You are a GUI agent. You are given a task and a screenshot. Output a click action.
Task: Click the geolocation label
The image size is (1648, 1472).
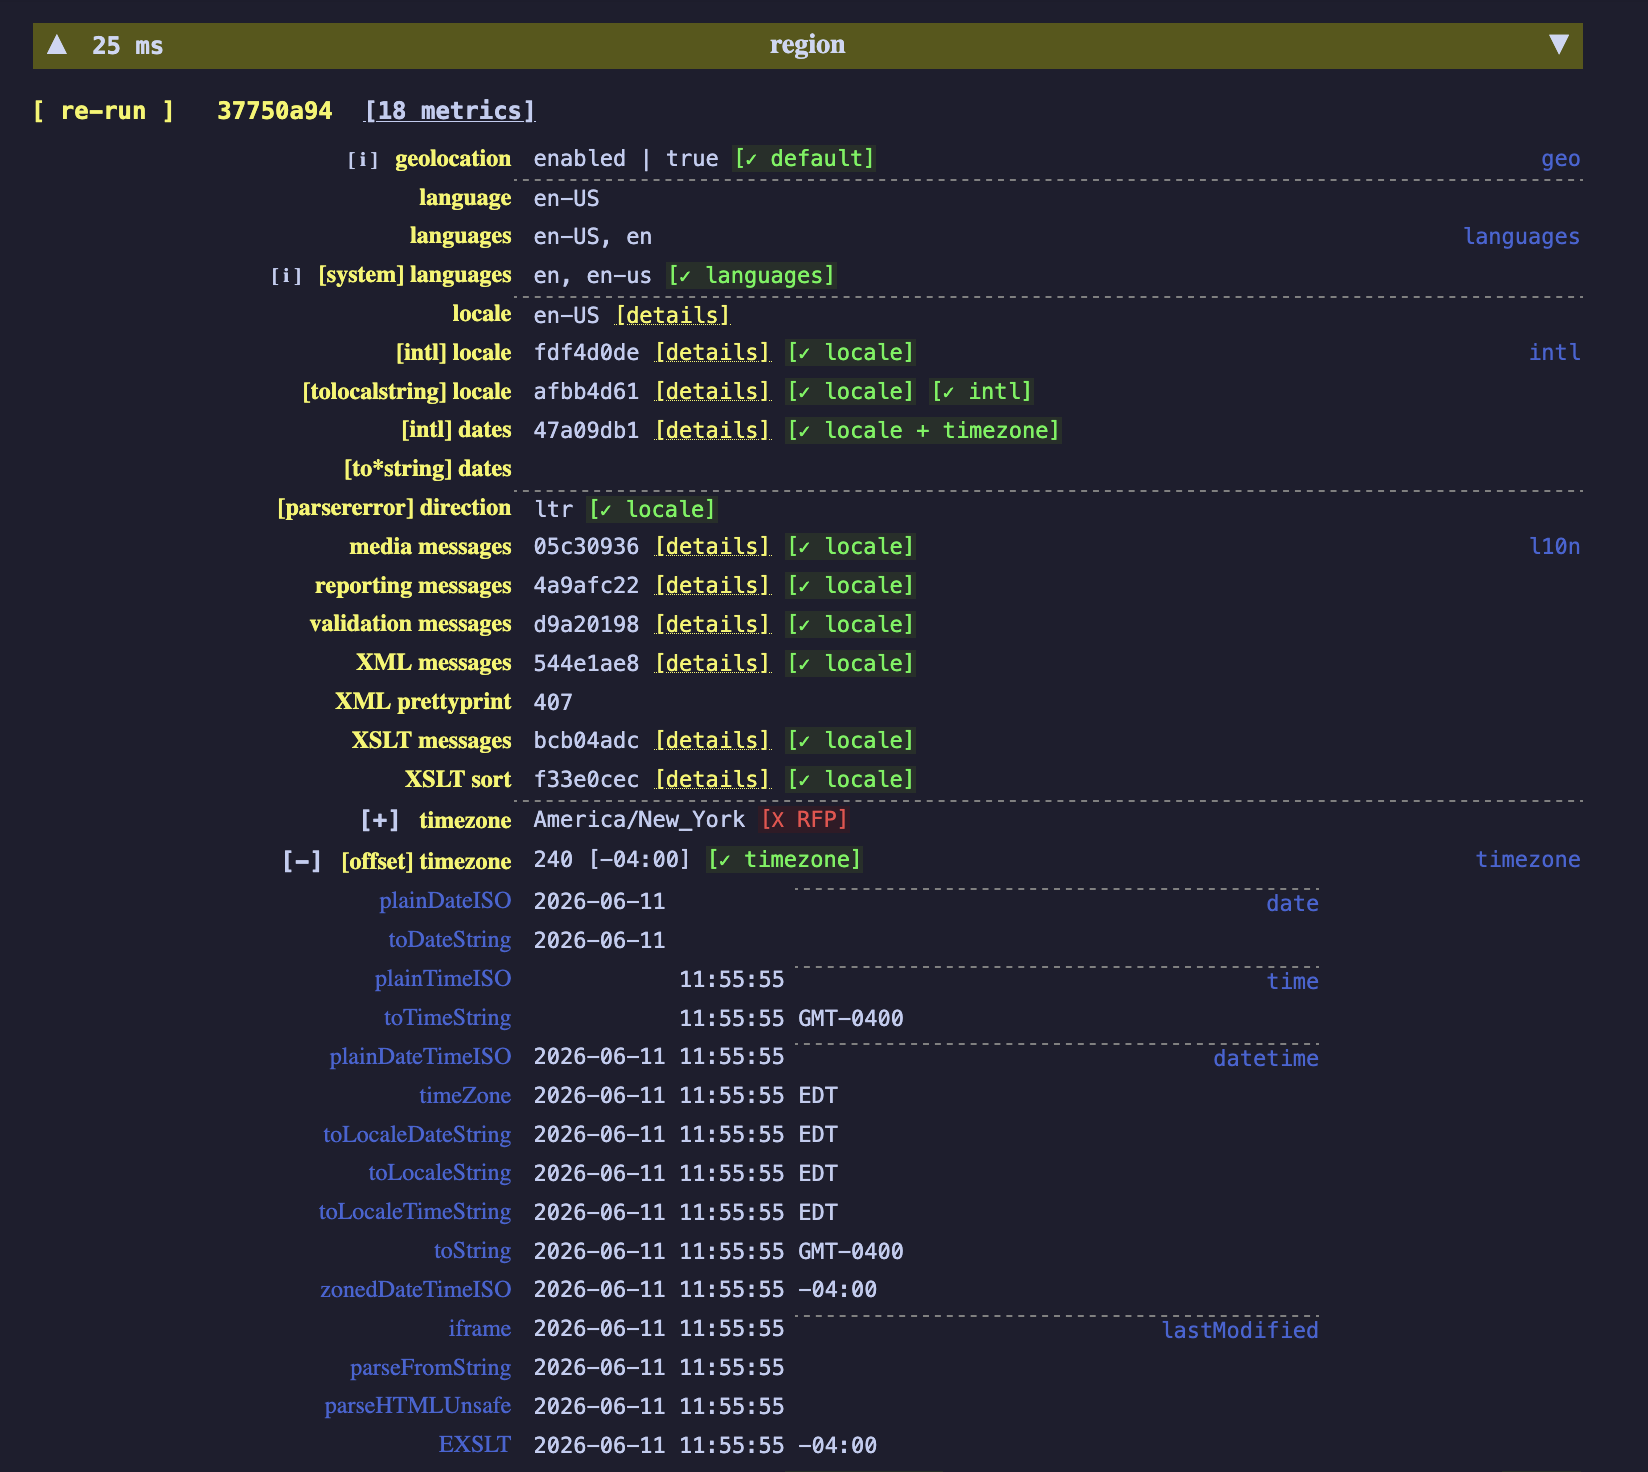point(453,159)
